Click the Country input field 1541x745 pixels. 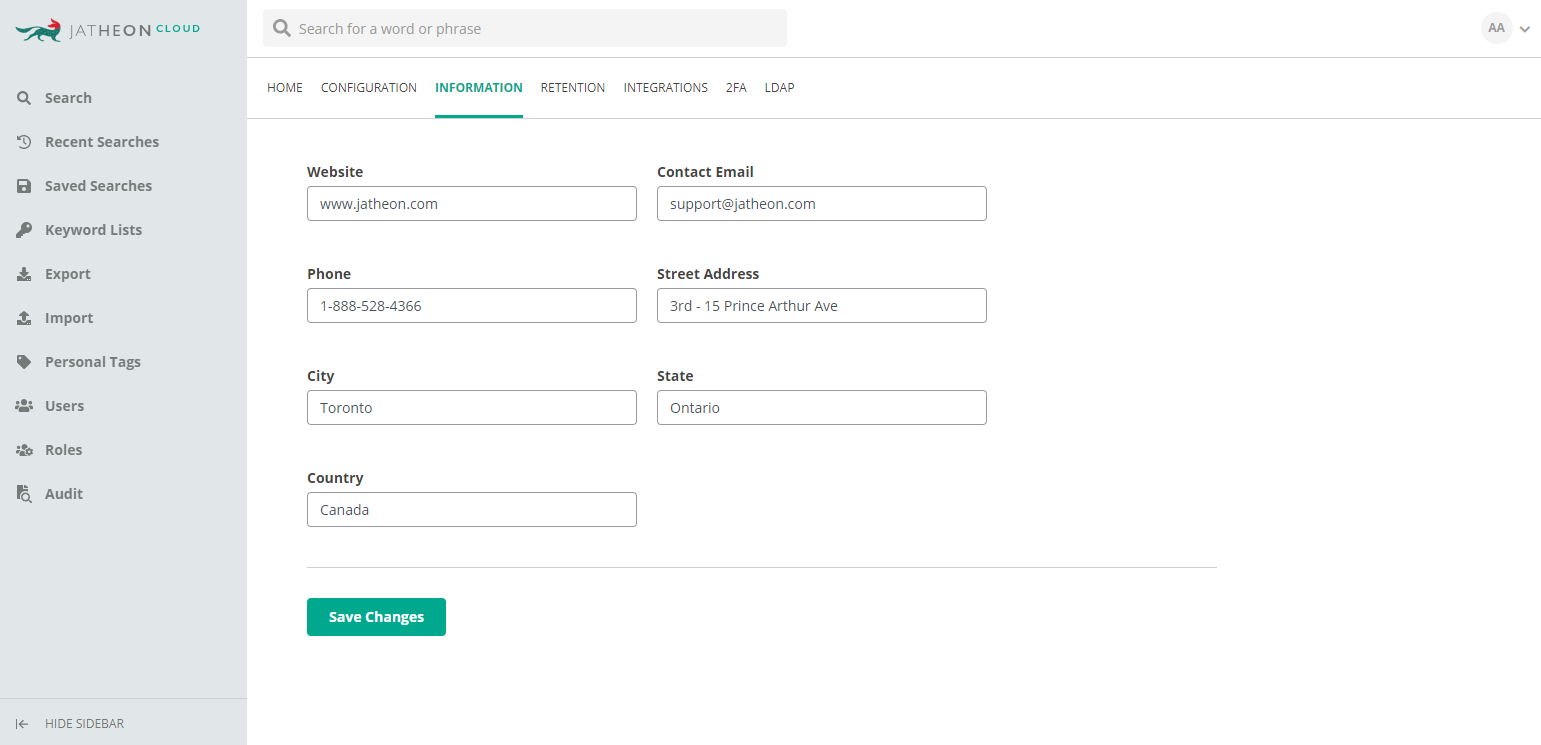[x=472, y=510]
